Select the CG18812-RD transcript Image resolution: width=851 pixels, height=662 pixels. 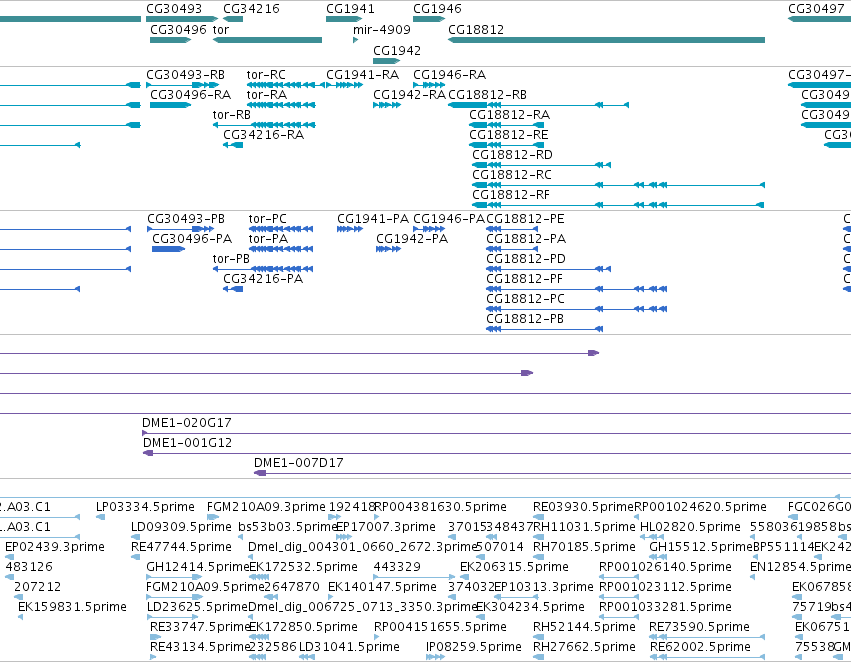(542, 165)
